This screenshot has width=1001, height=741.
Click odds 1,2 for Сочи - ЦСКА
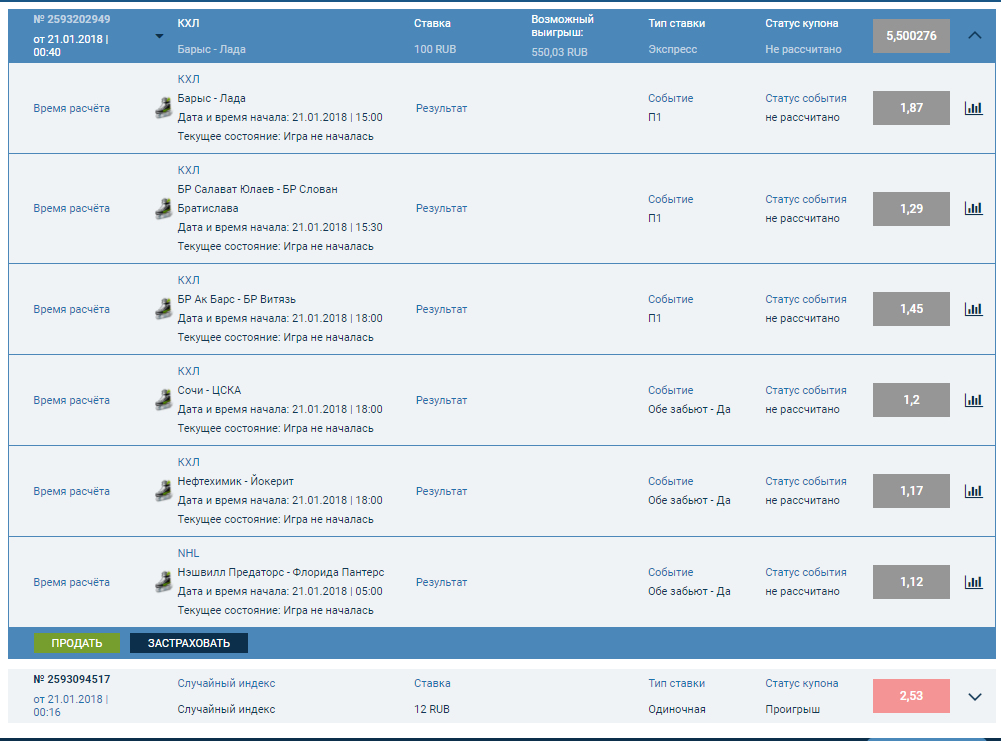point(911,400)
